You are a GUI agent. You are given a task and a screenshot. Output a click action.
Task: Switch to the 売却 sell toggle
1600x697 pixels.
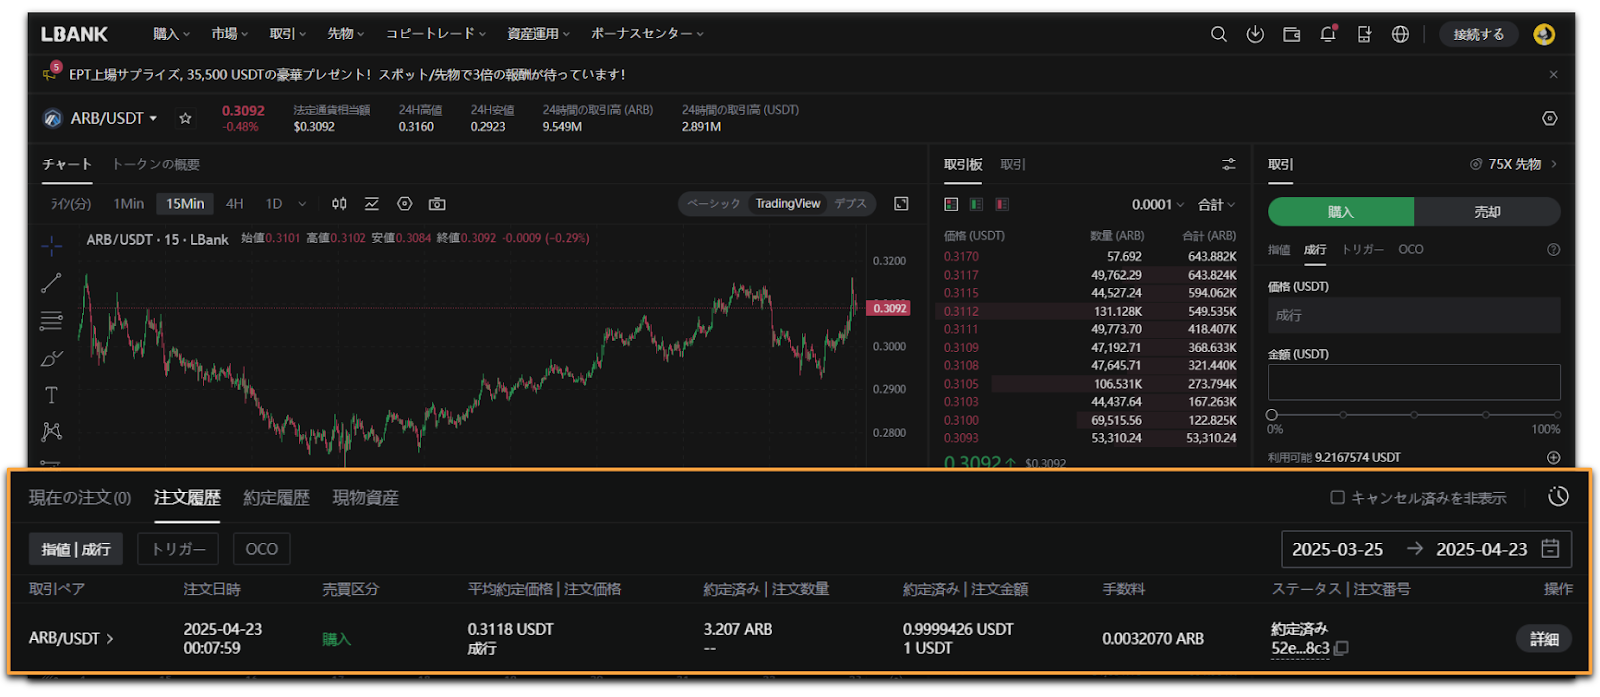click(x=1487, y=212)
